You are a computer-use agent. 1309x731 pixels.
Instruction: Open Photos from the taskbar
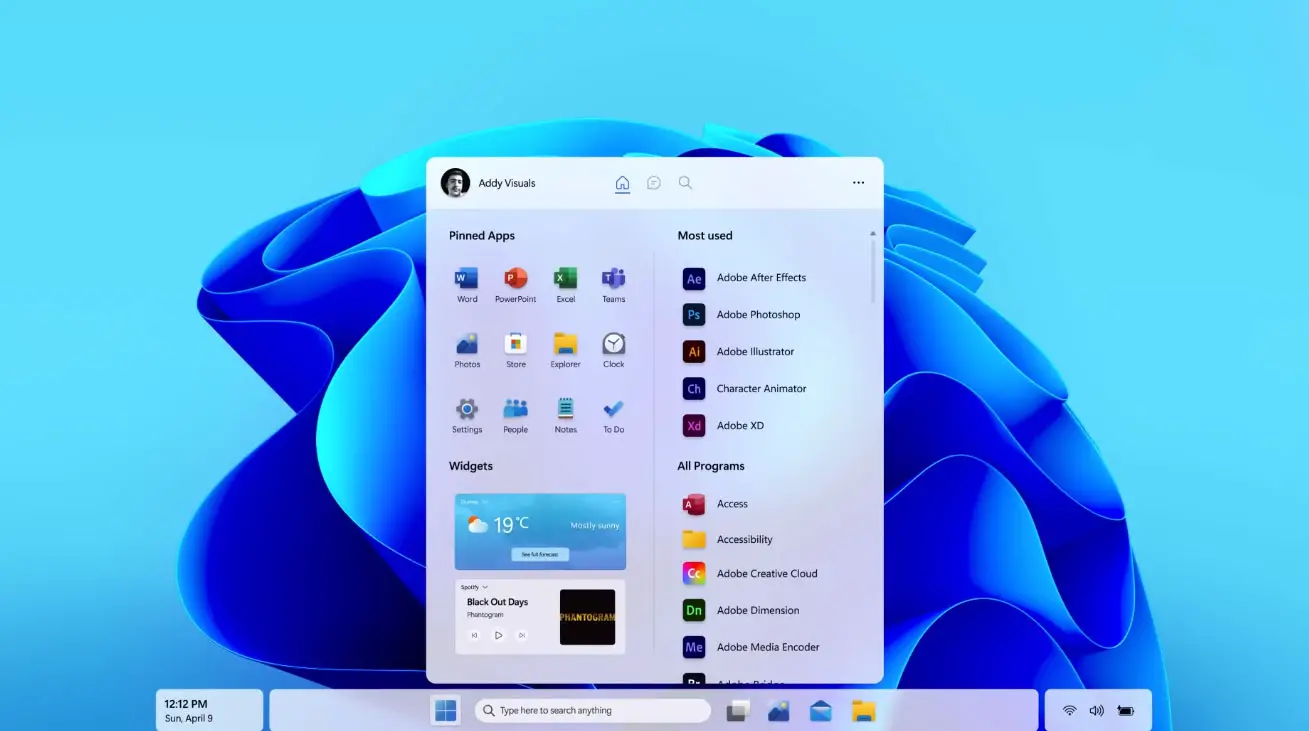coord(779,710)
